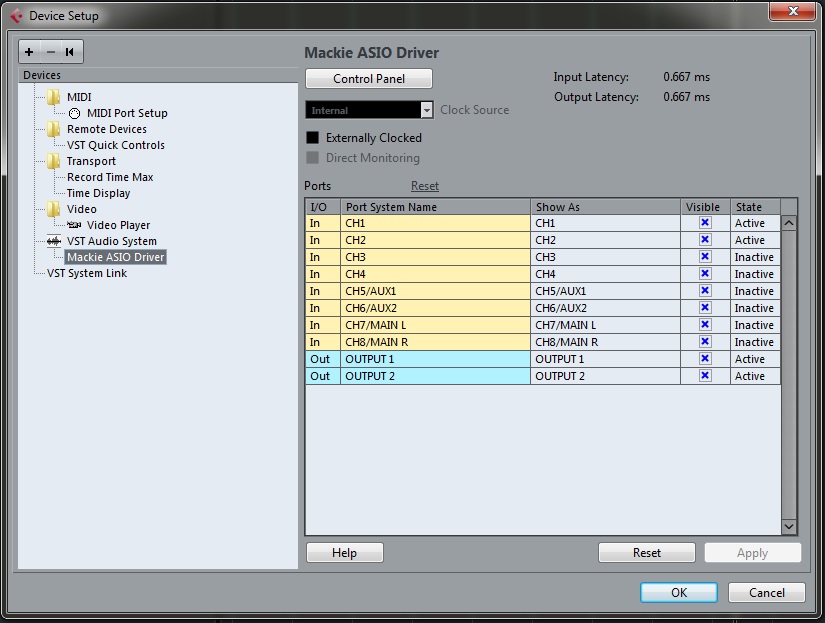Click the Ports Reset link
Screen dimensions: 825x623
(425, 186)
